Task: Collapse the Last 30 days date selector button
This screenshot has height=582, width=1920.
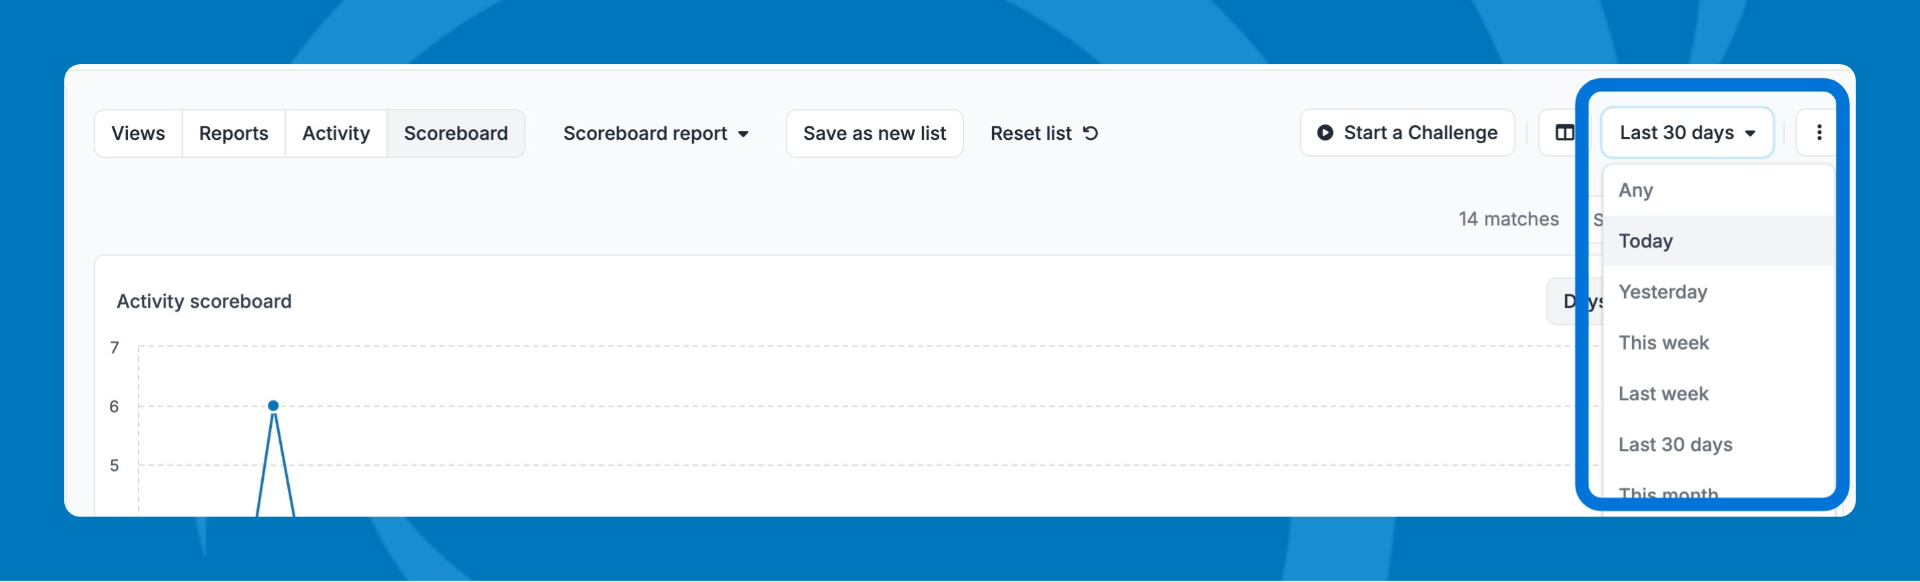Action: point(1687,133)
